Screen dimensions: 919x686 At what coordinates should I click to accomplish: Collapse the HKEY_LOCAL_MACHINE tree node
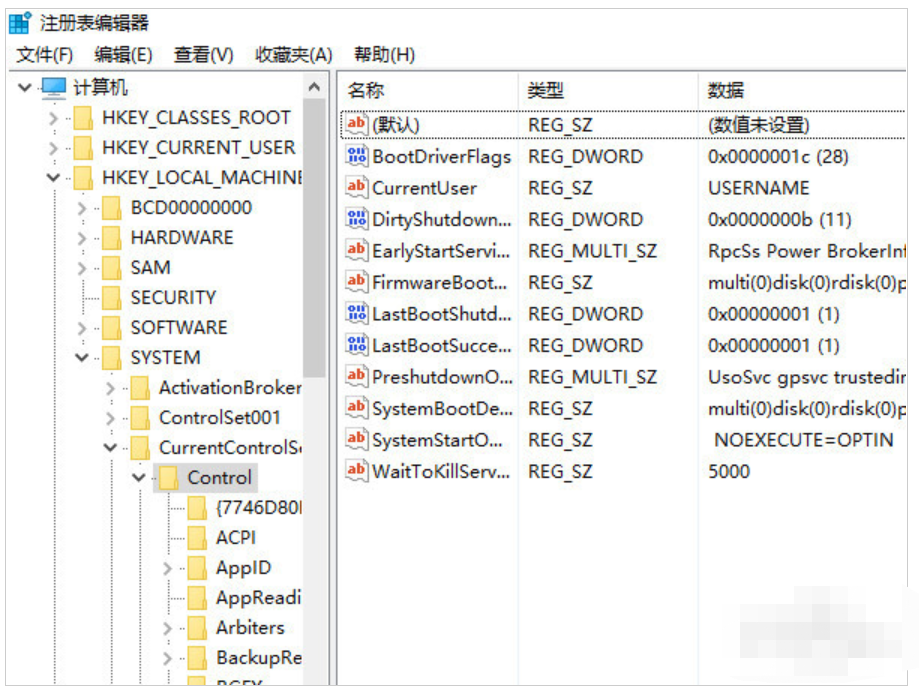pos(53,178)
